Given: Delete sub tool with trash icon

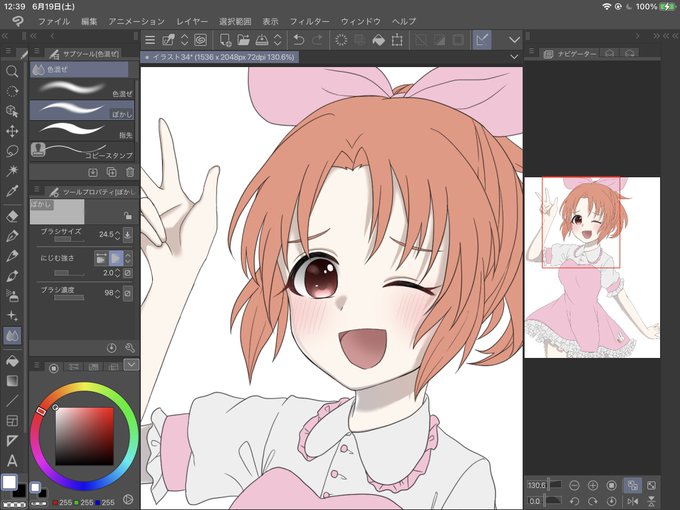Looking at the screenshot, I should [130, 172].
